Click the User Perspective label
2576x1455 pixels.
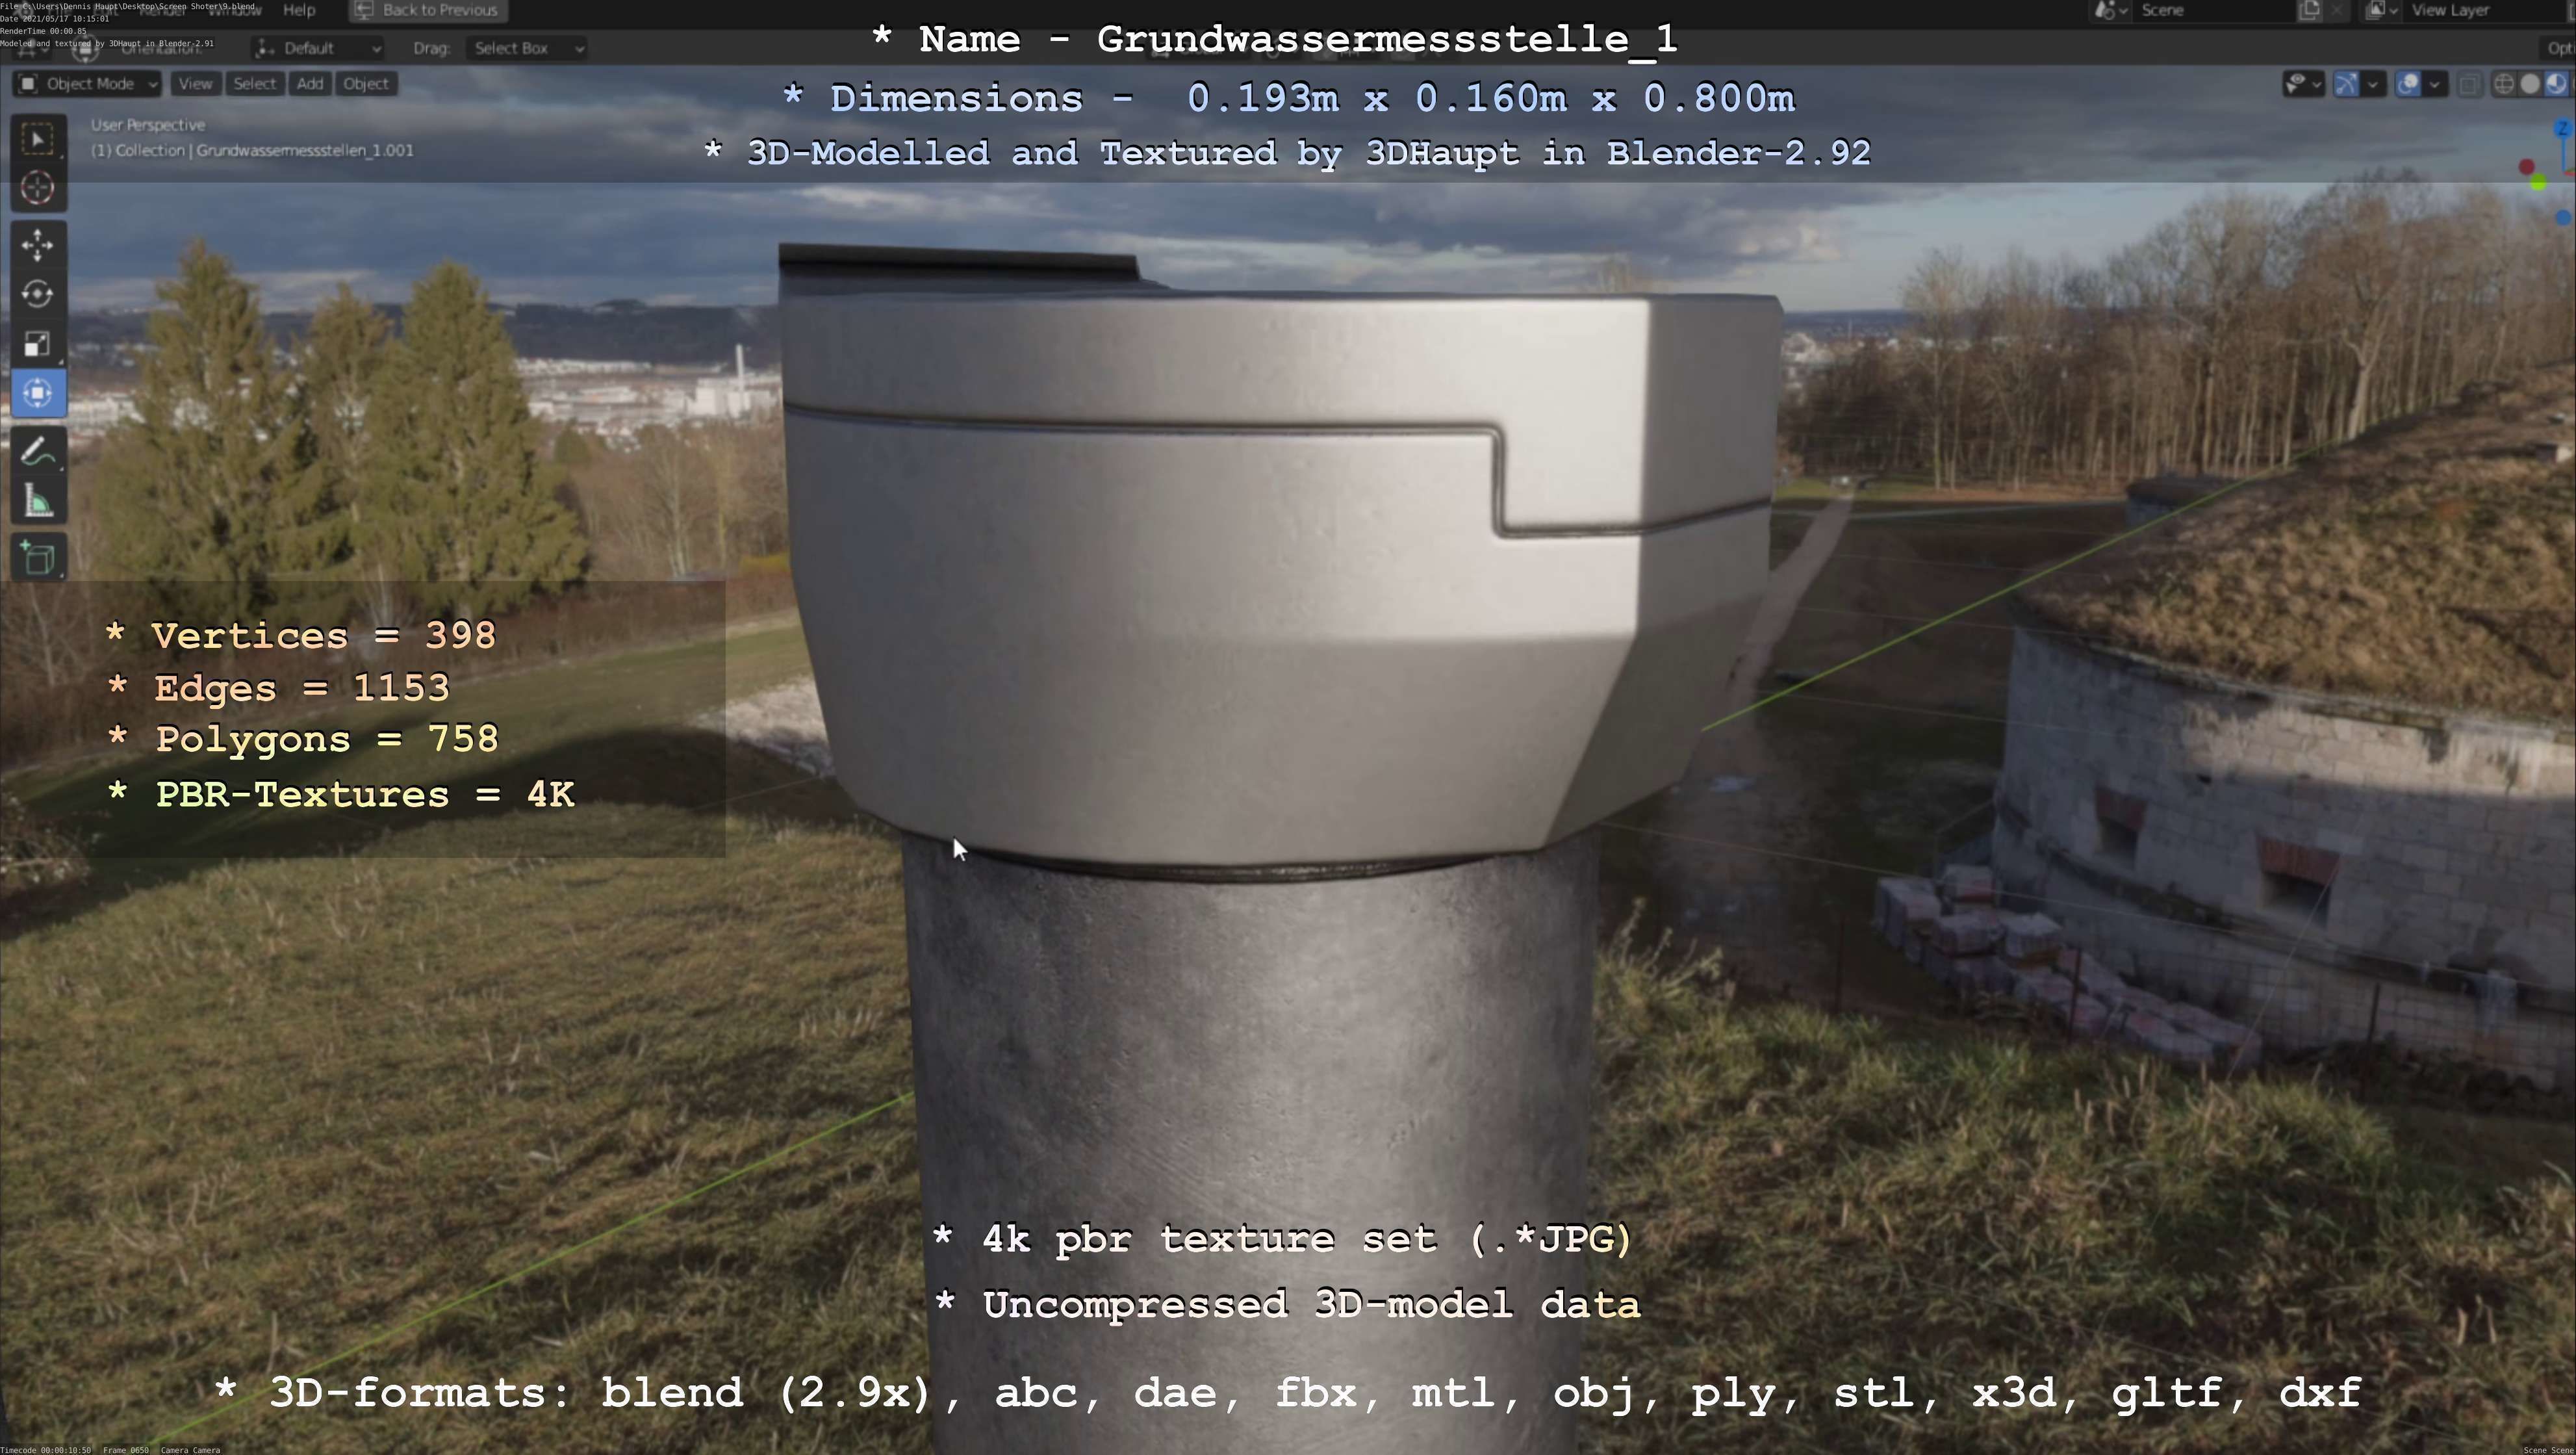[x=148, y=125]
